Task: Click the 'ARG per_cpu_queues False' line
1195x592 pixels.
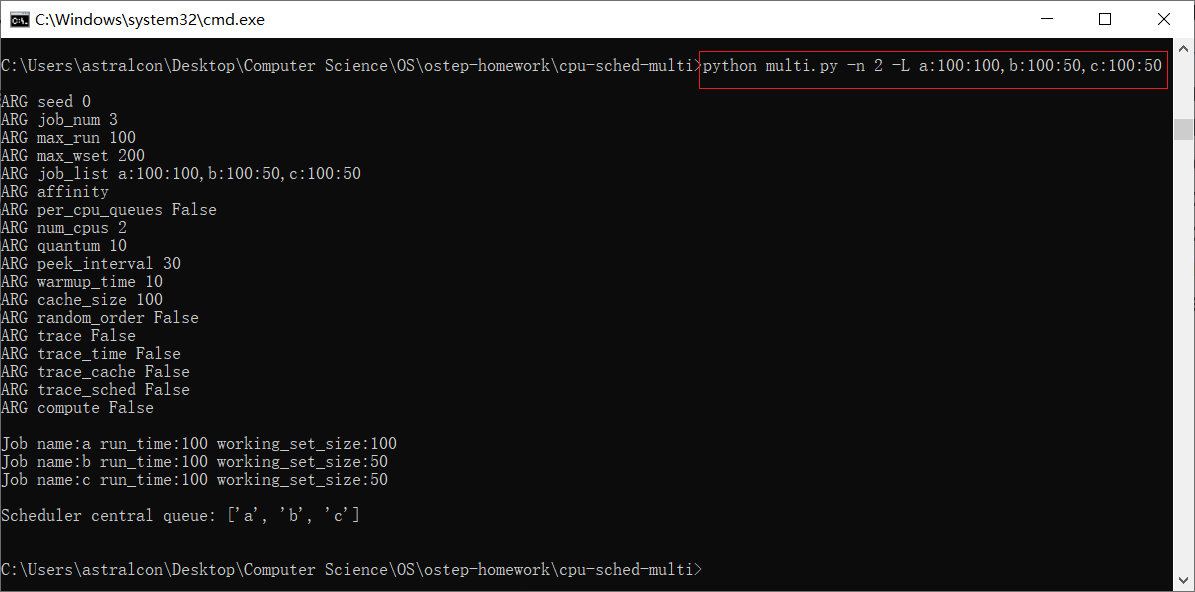Action: [109, 210]
